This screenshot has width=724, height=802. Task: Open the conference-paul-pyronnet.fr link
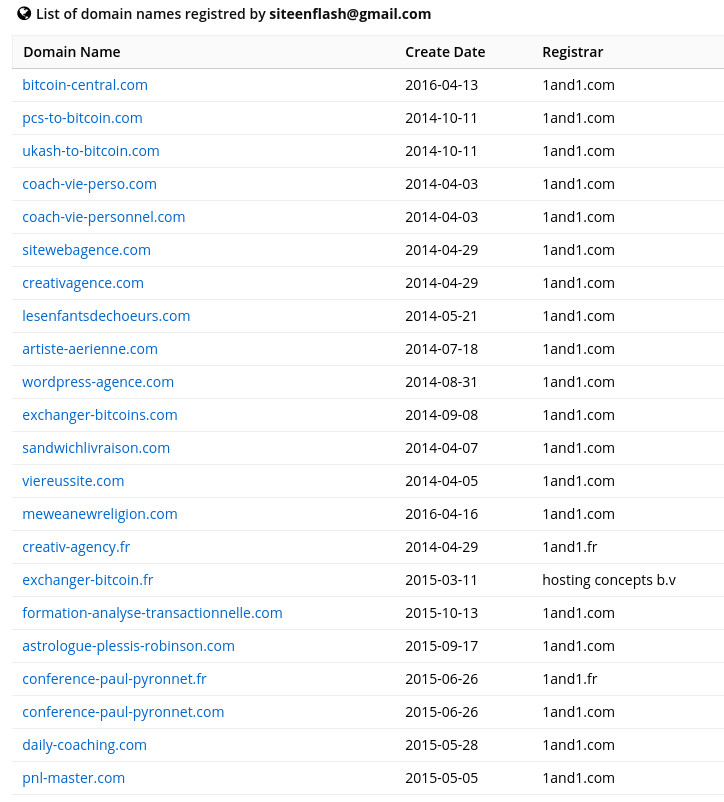point(115,679)
